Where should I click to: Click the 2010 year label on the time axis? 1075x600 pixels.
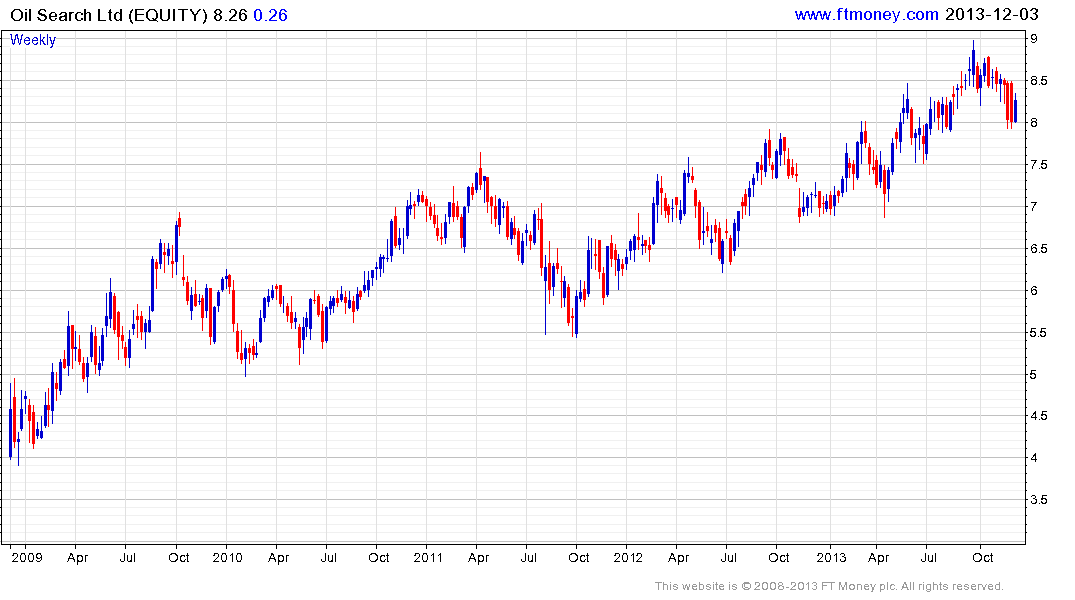[x=228, y=557]
